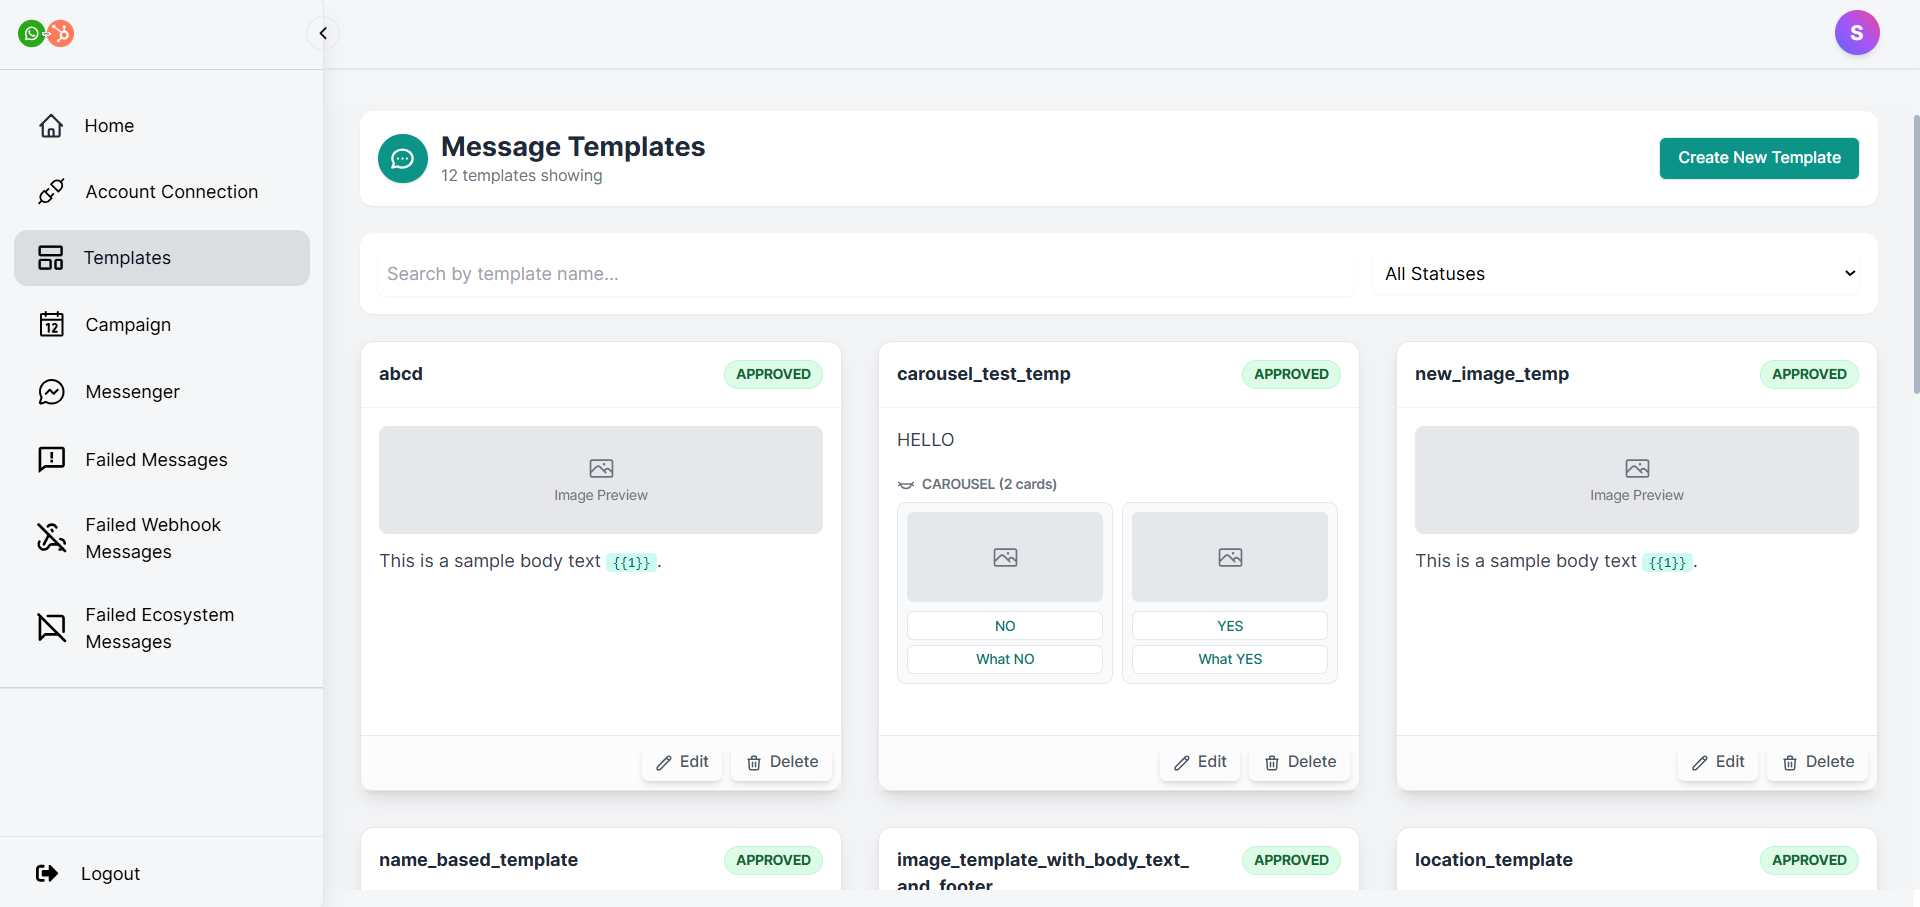Open Failed Ecosystem Messages via its icon
This screenshot has height=907, width=1920.
coord(51,627)
